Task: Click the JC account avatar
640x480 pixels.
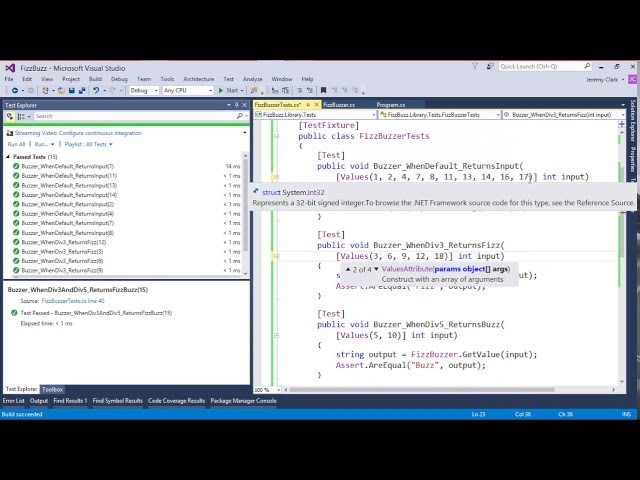Action: click(x=633, y=79)
